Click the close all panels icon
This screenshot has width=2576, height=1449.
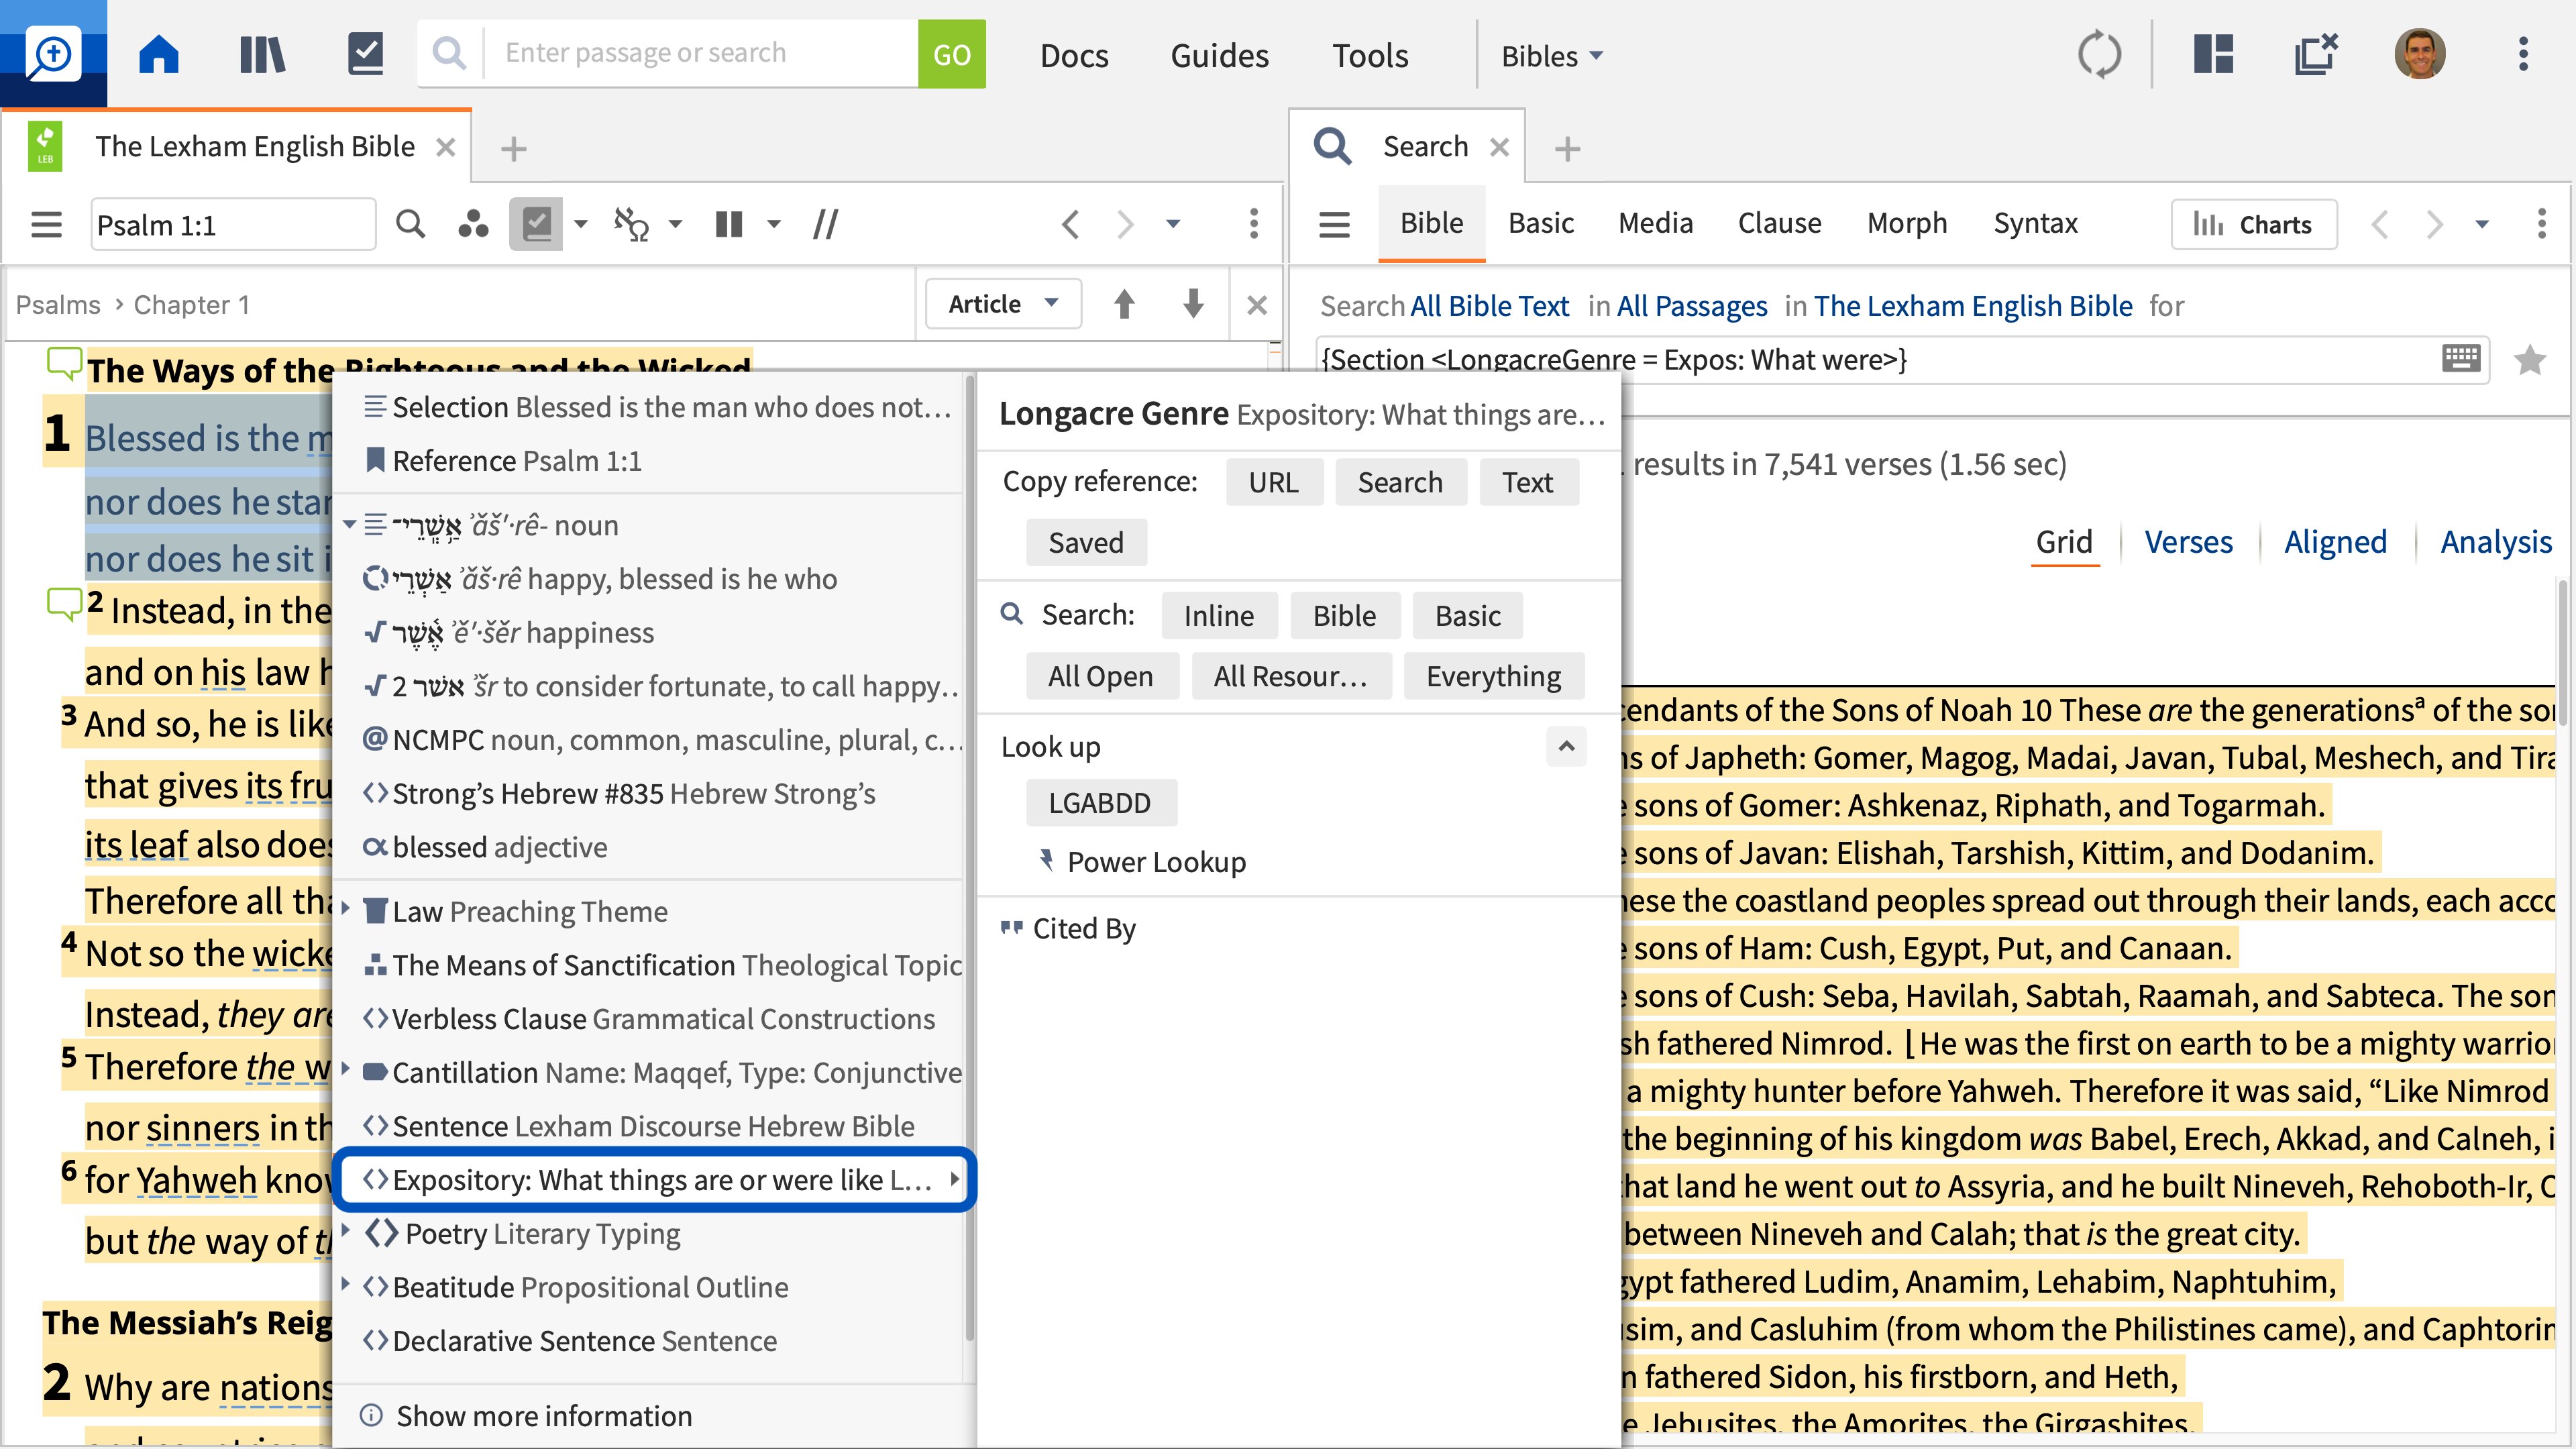(2315, 54)
